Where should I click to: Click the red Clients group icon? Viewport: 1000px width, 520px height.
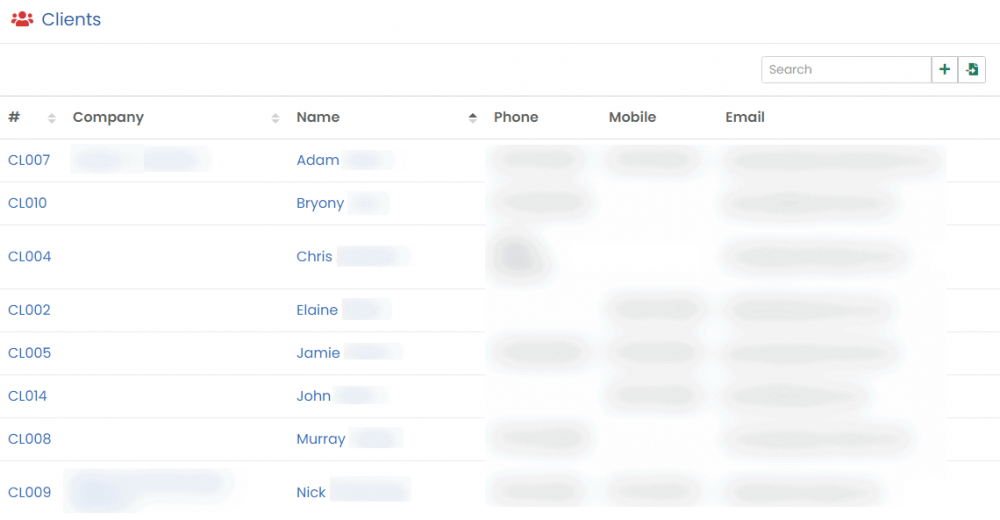(x=22, y=20)
